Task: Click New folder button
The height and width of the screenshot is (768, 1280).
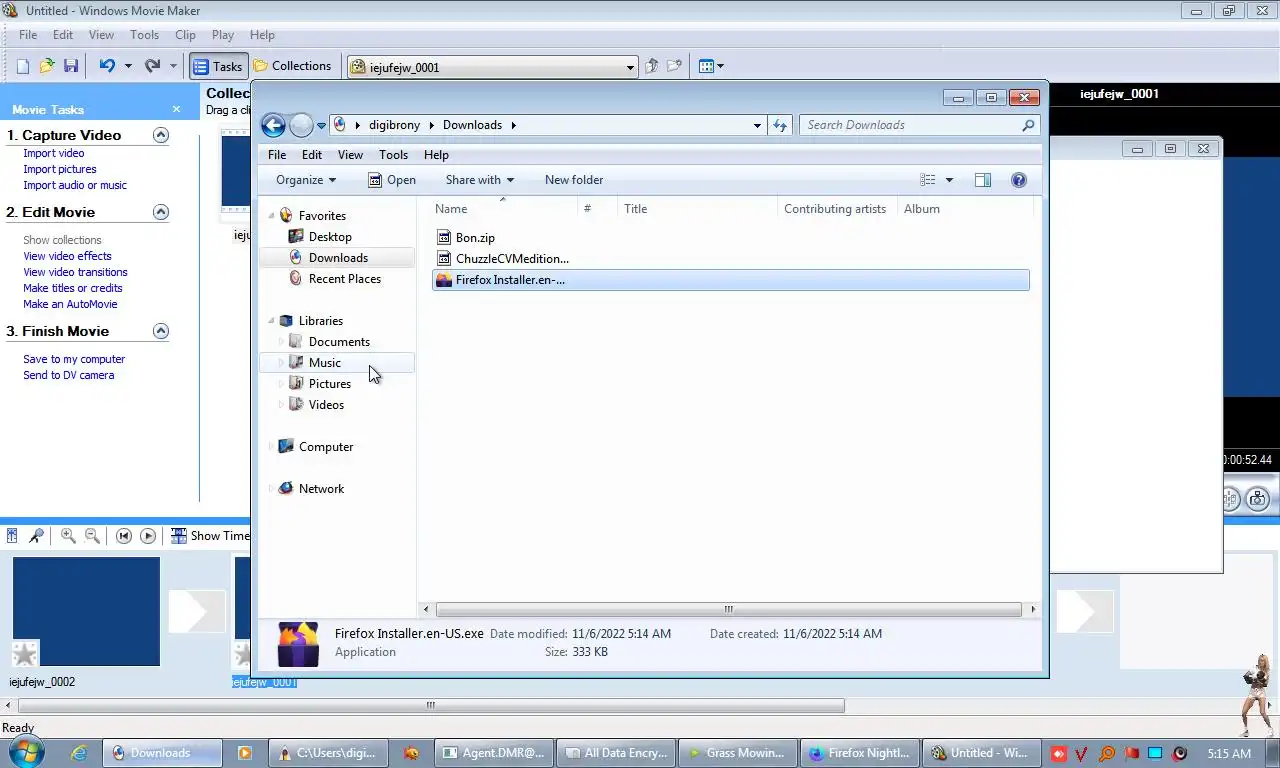Action: [574, 180]
